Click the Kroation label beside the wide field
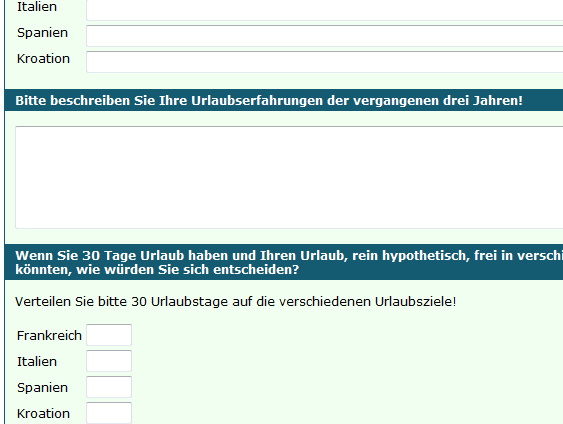 pos(43,59)
